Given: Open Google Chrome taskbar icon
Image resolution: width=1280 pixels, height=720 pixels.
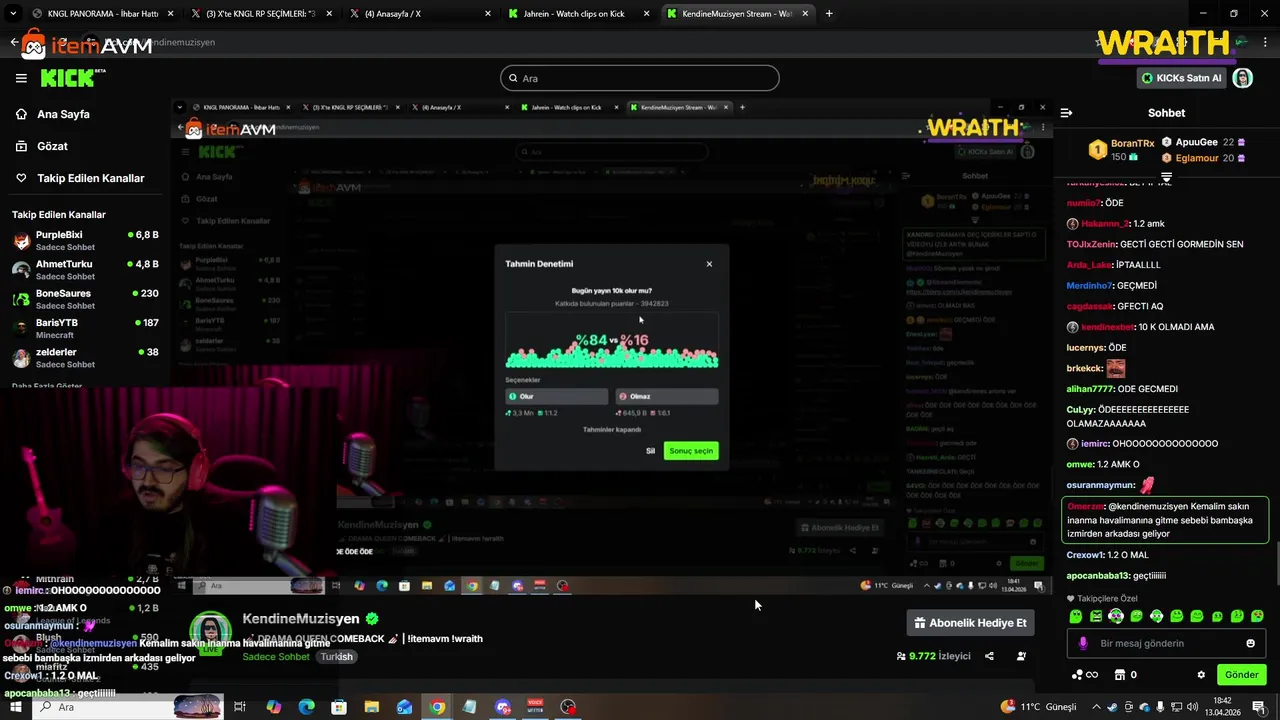Looking at the screenshot, I should coord(438,707).
